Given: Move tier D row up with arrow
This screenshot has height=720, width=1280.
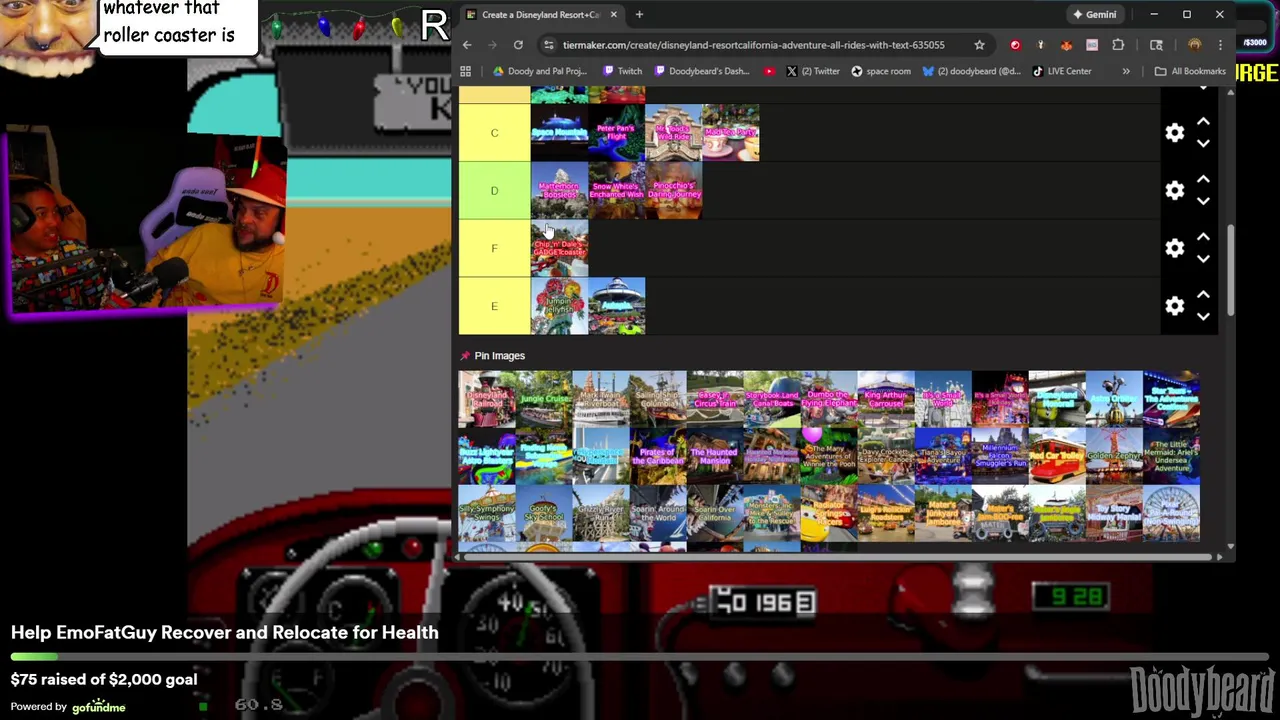Looking at the screenshot, I should [x=1203, y=180].
